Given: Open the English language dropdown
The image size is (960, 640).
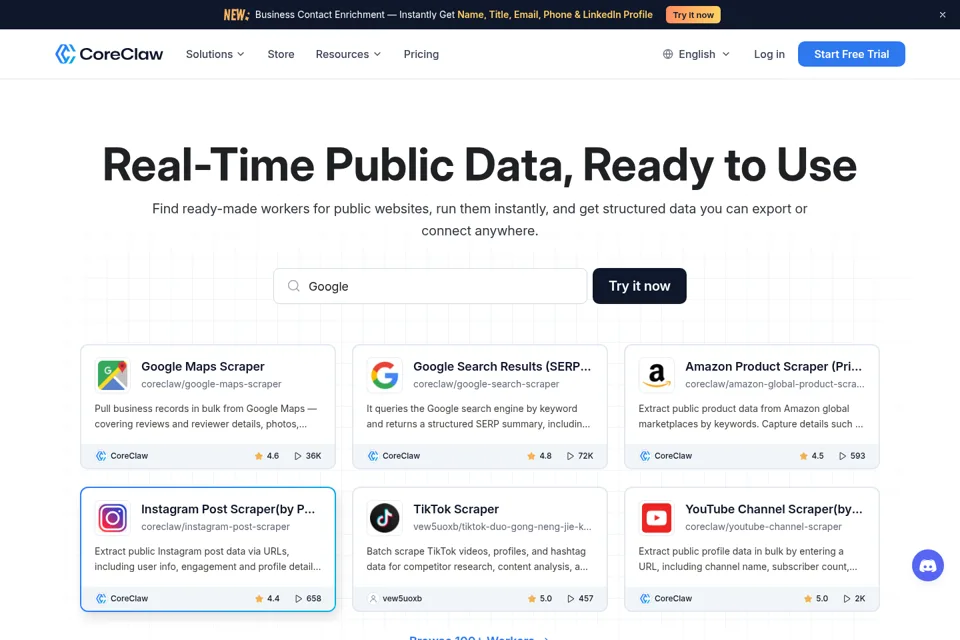Looking at the screenshot, I should click(x=696, y=54).
